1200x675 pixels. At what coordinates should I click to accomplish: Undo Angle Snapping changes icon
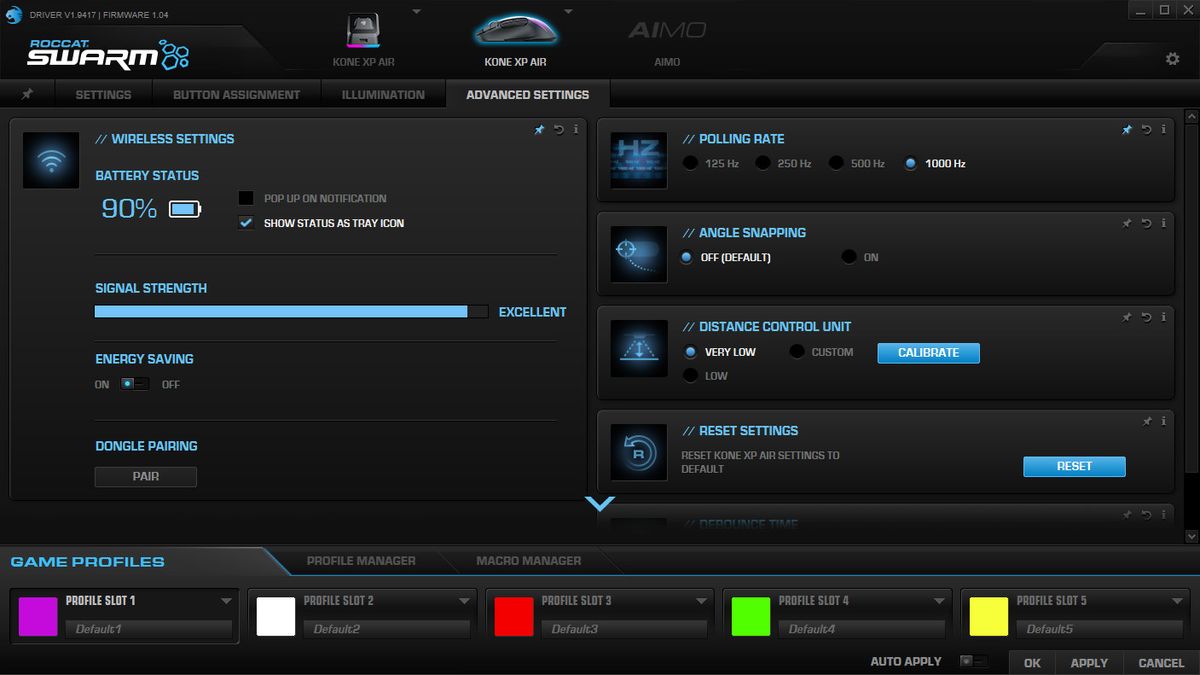1146,224
